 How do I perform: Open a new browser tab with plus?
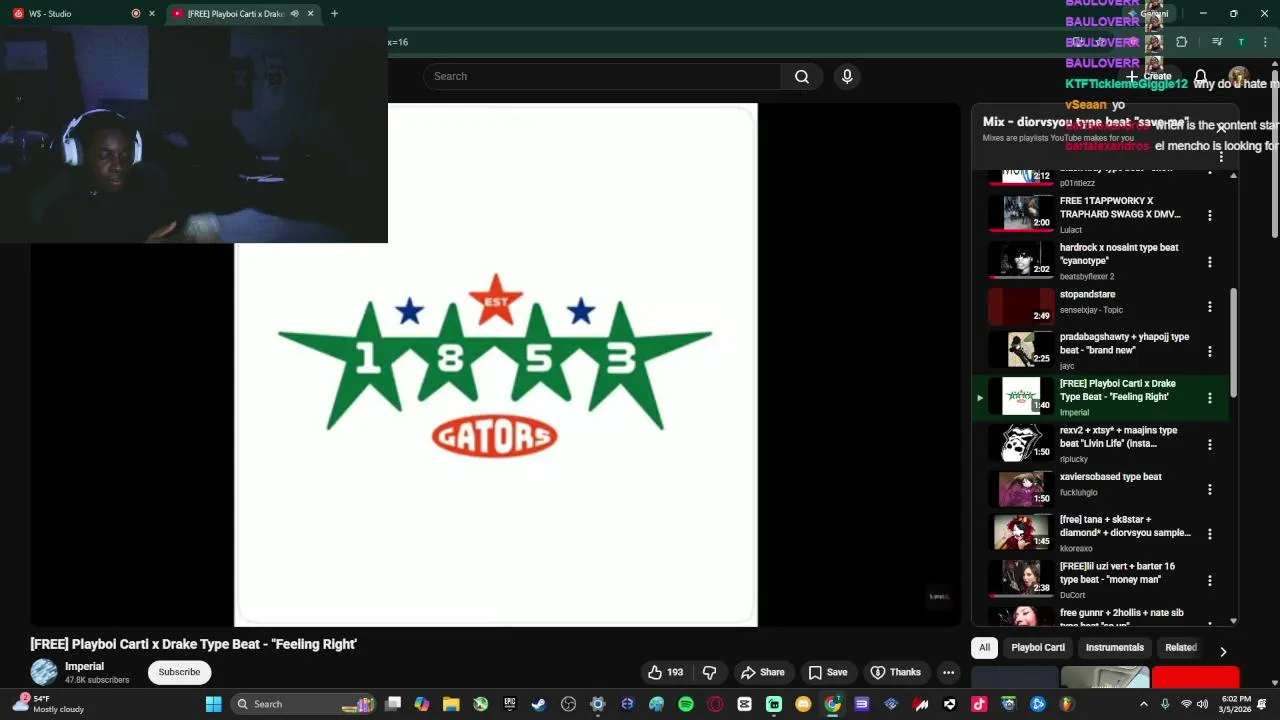[x=334, y=13]
